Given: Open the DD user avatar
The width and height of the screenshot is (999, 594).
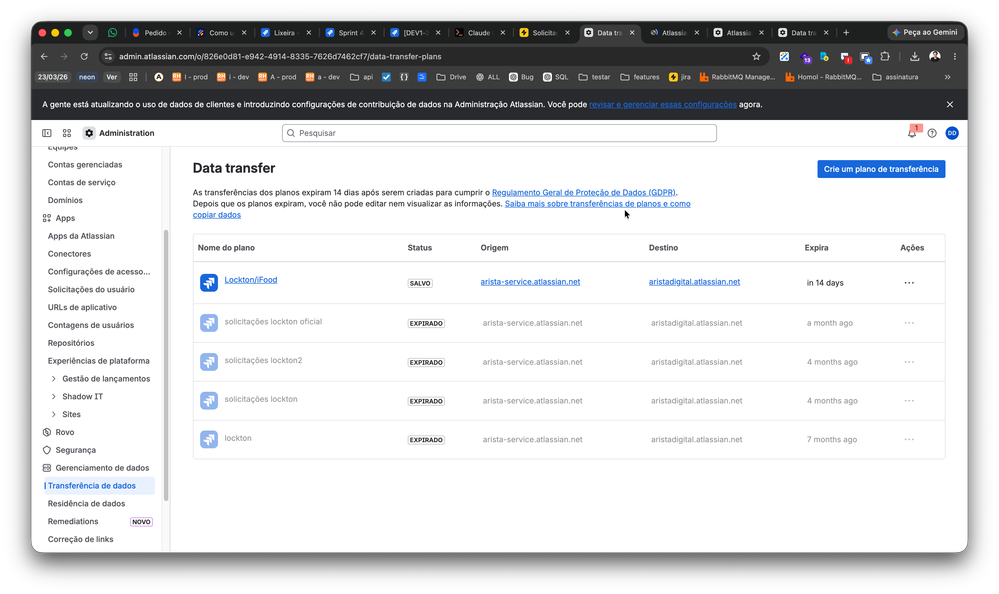Looking at the screenshot, I should click(x=952, y=133).
